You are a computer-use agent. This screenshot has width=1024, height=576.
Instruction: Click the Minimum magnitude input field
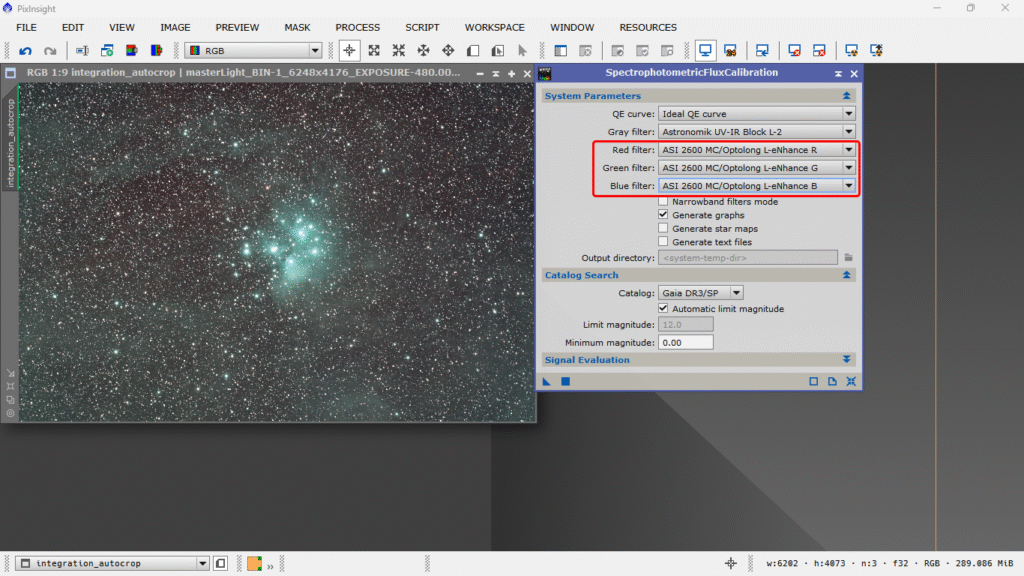point(686,342)
